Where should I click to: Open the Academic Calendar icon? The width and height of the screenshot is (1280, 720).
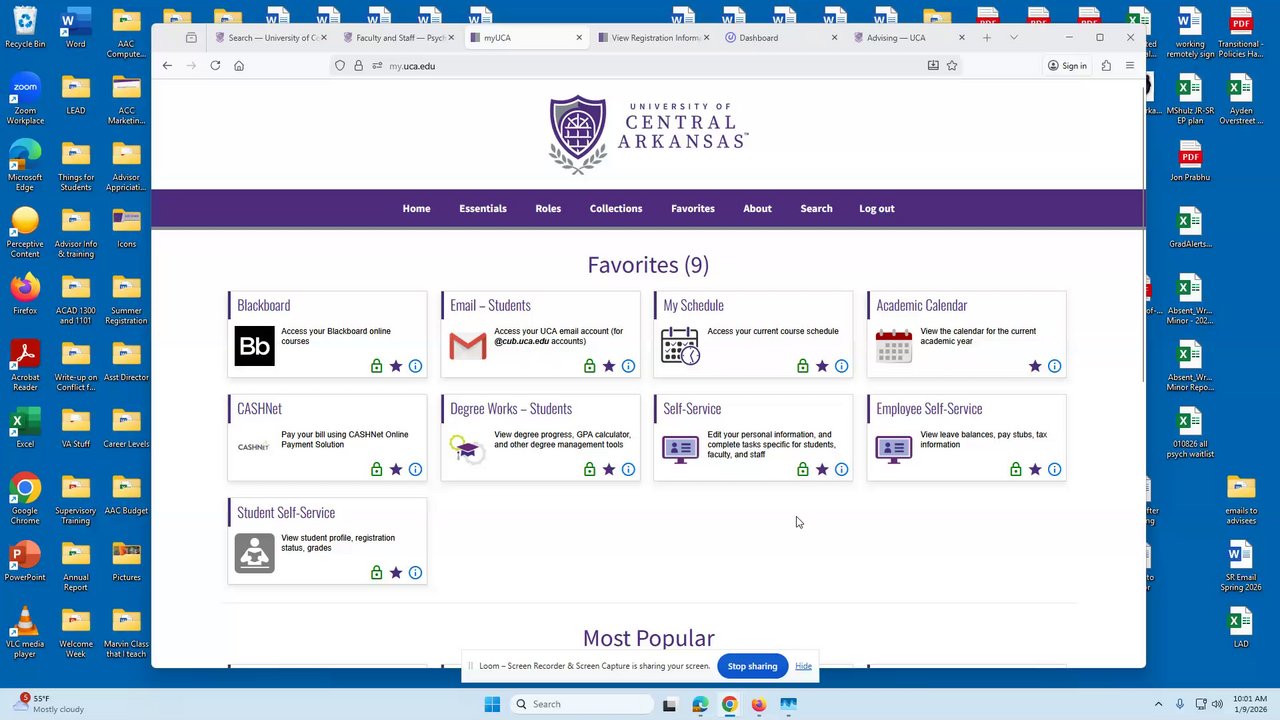coord(893,346)
